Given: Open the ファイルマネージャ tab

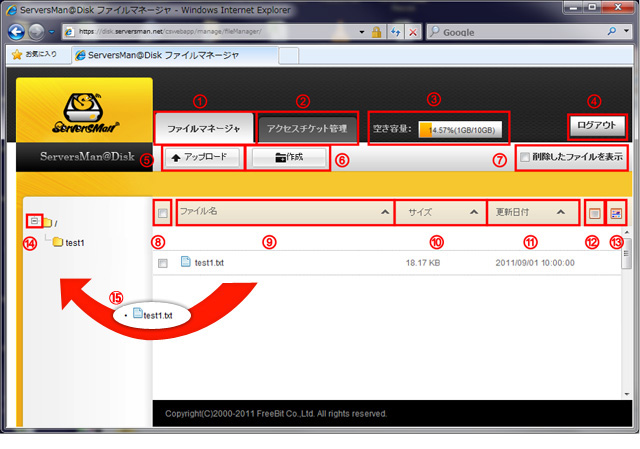Looking at the screenshot, I should [x=203, y=128].
